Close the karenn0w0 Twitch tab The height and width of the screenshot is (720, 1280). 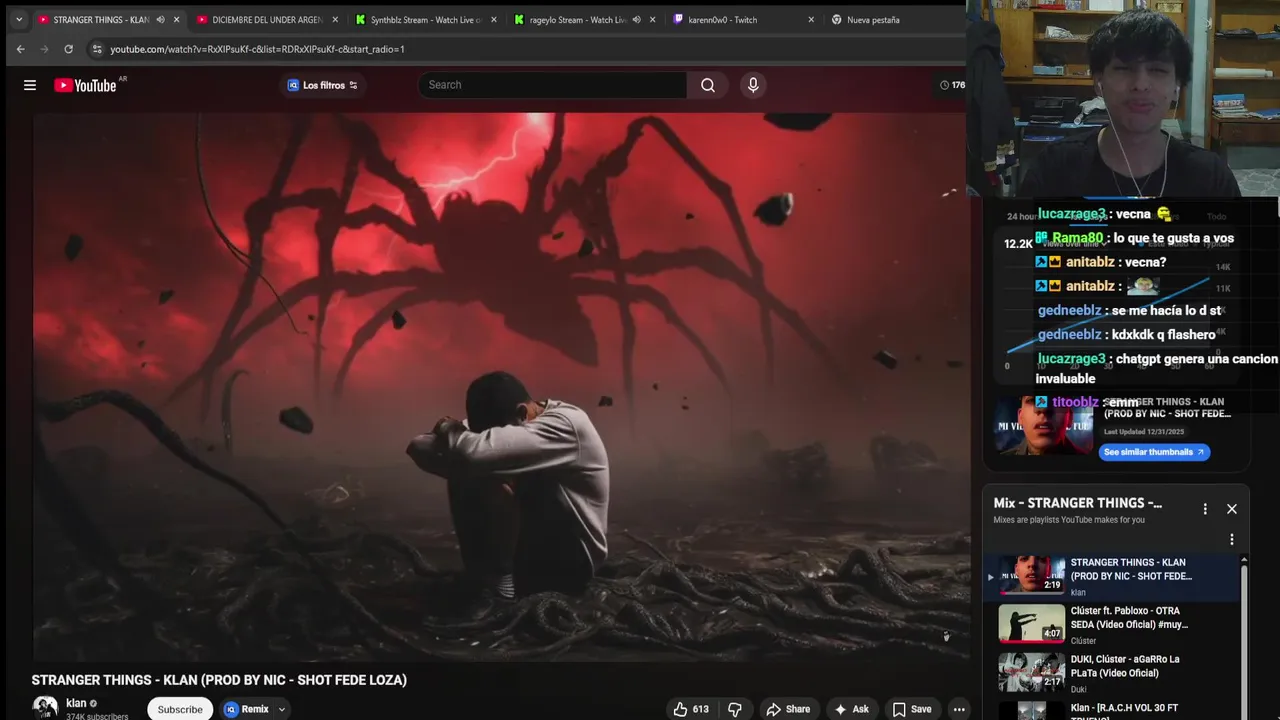click(x=811, y=19)
